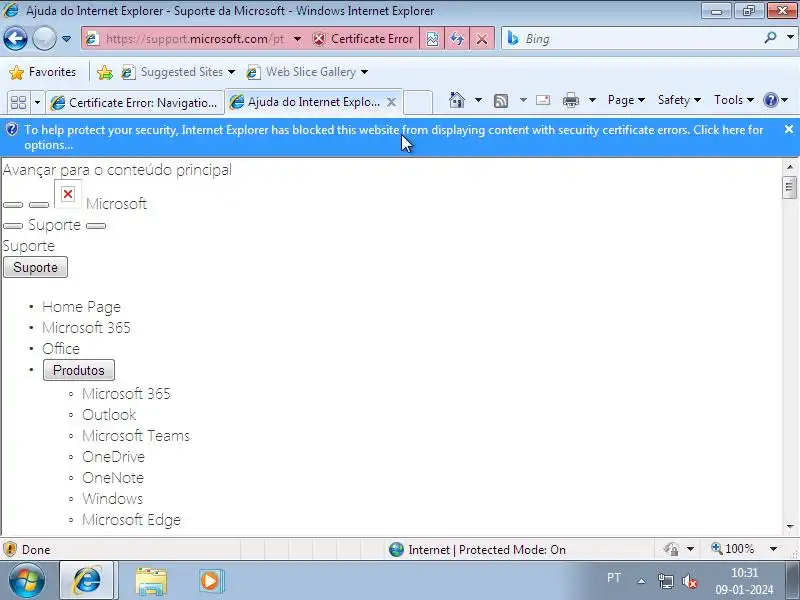Screen dimensions: 800x600
Task: Expand the address bar URL dropdown
Action: (x=297, y=39)
